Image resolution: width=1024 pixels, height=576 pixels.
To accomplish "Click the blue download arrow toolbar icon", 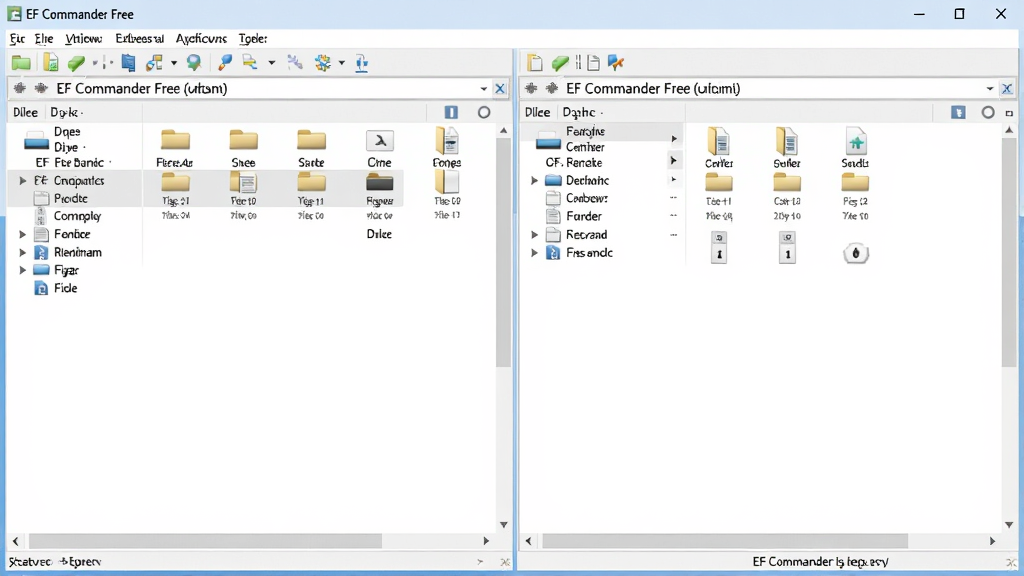I will click(362, 63).
